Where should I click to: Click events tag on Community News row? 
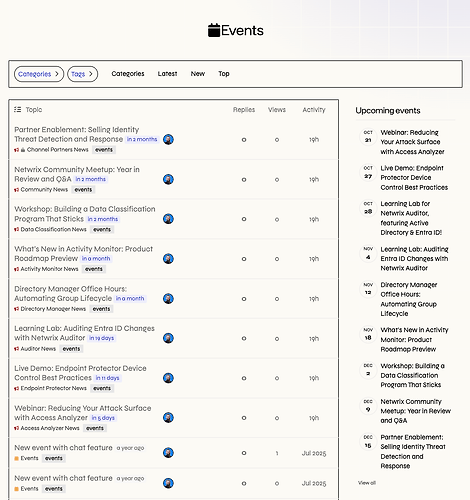(x=83, y=190)
